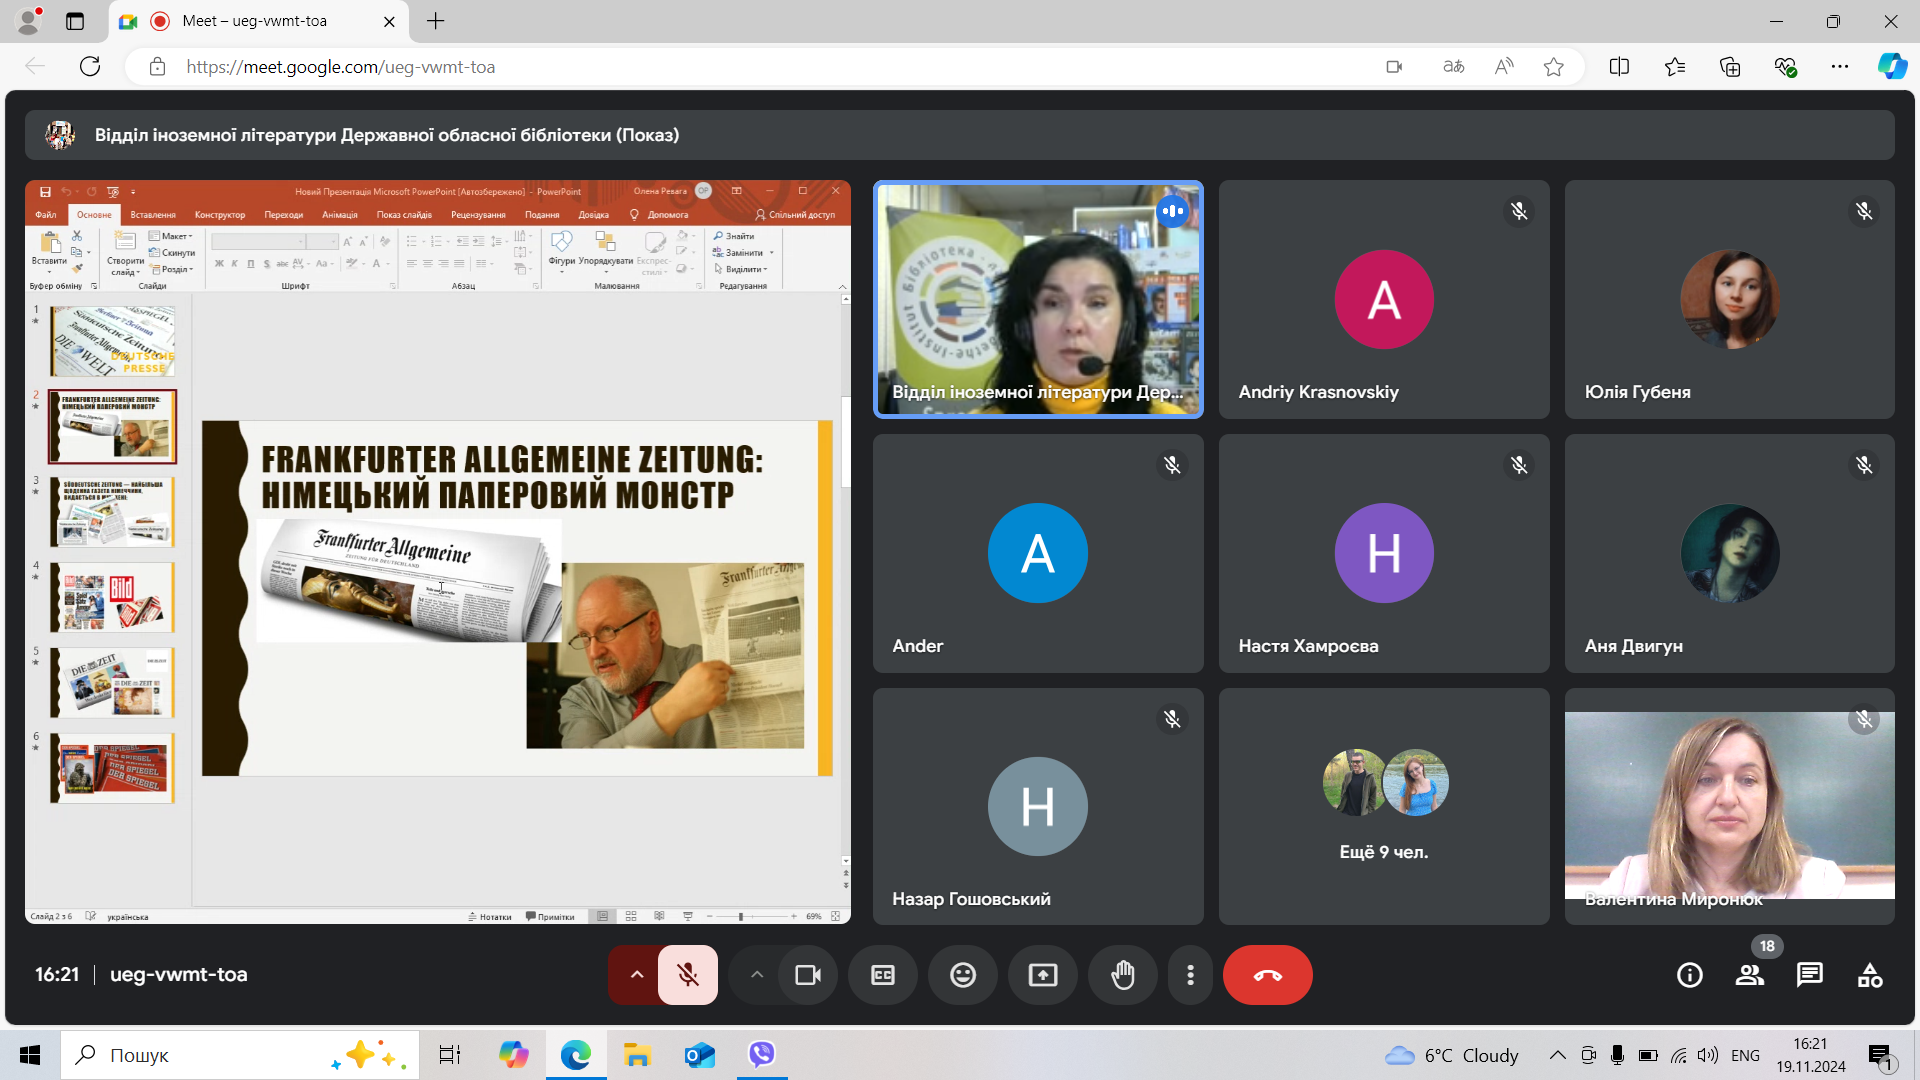Click the read aloud icon in address bar
Screen dimensions: 1920x1080
[x=1504, y=67]
